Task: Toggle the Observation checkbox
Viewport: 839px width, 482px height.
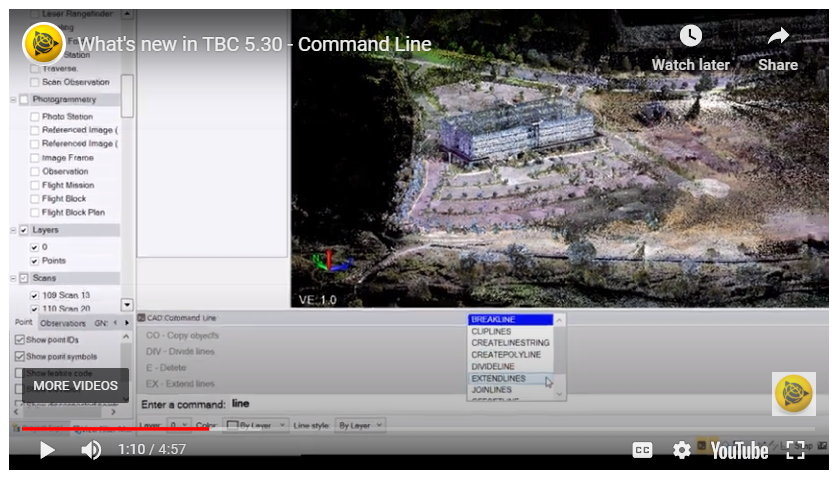Action: (x=35, y=172)
